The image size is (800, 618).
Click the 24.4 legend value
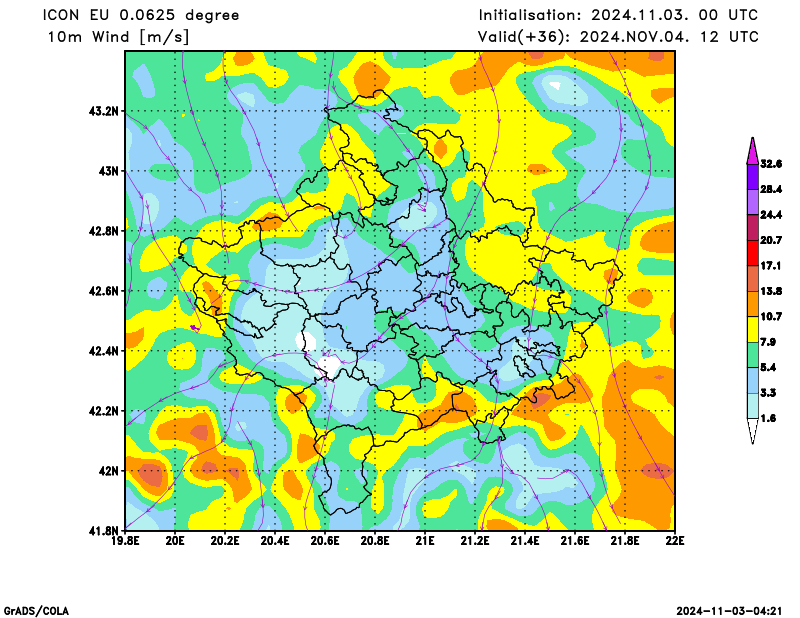tap(771, 215)
